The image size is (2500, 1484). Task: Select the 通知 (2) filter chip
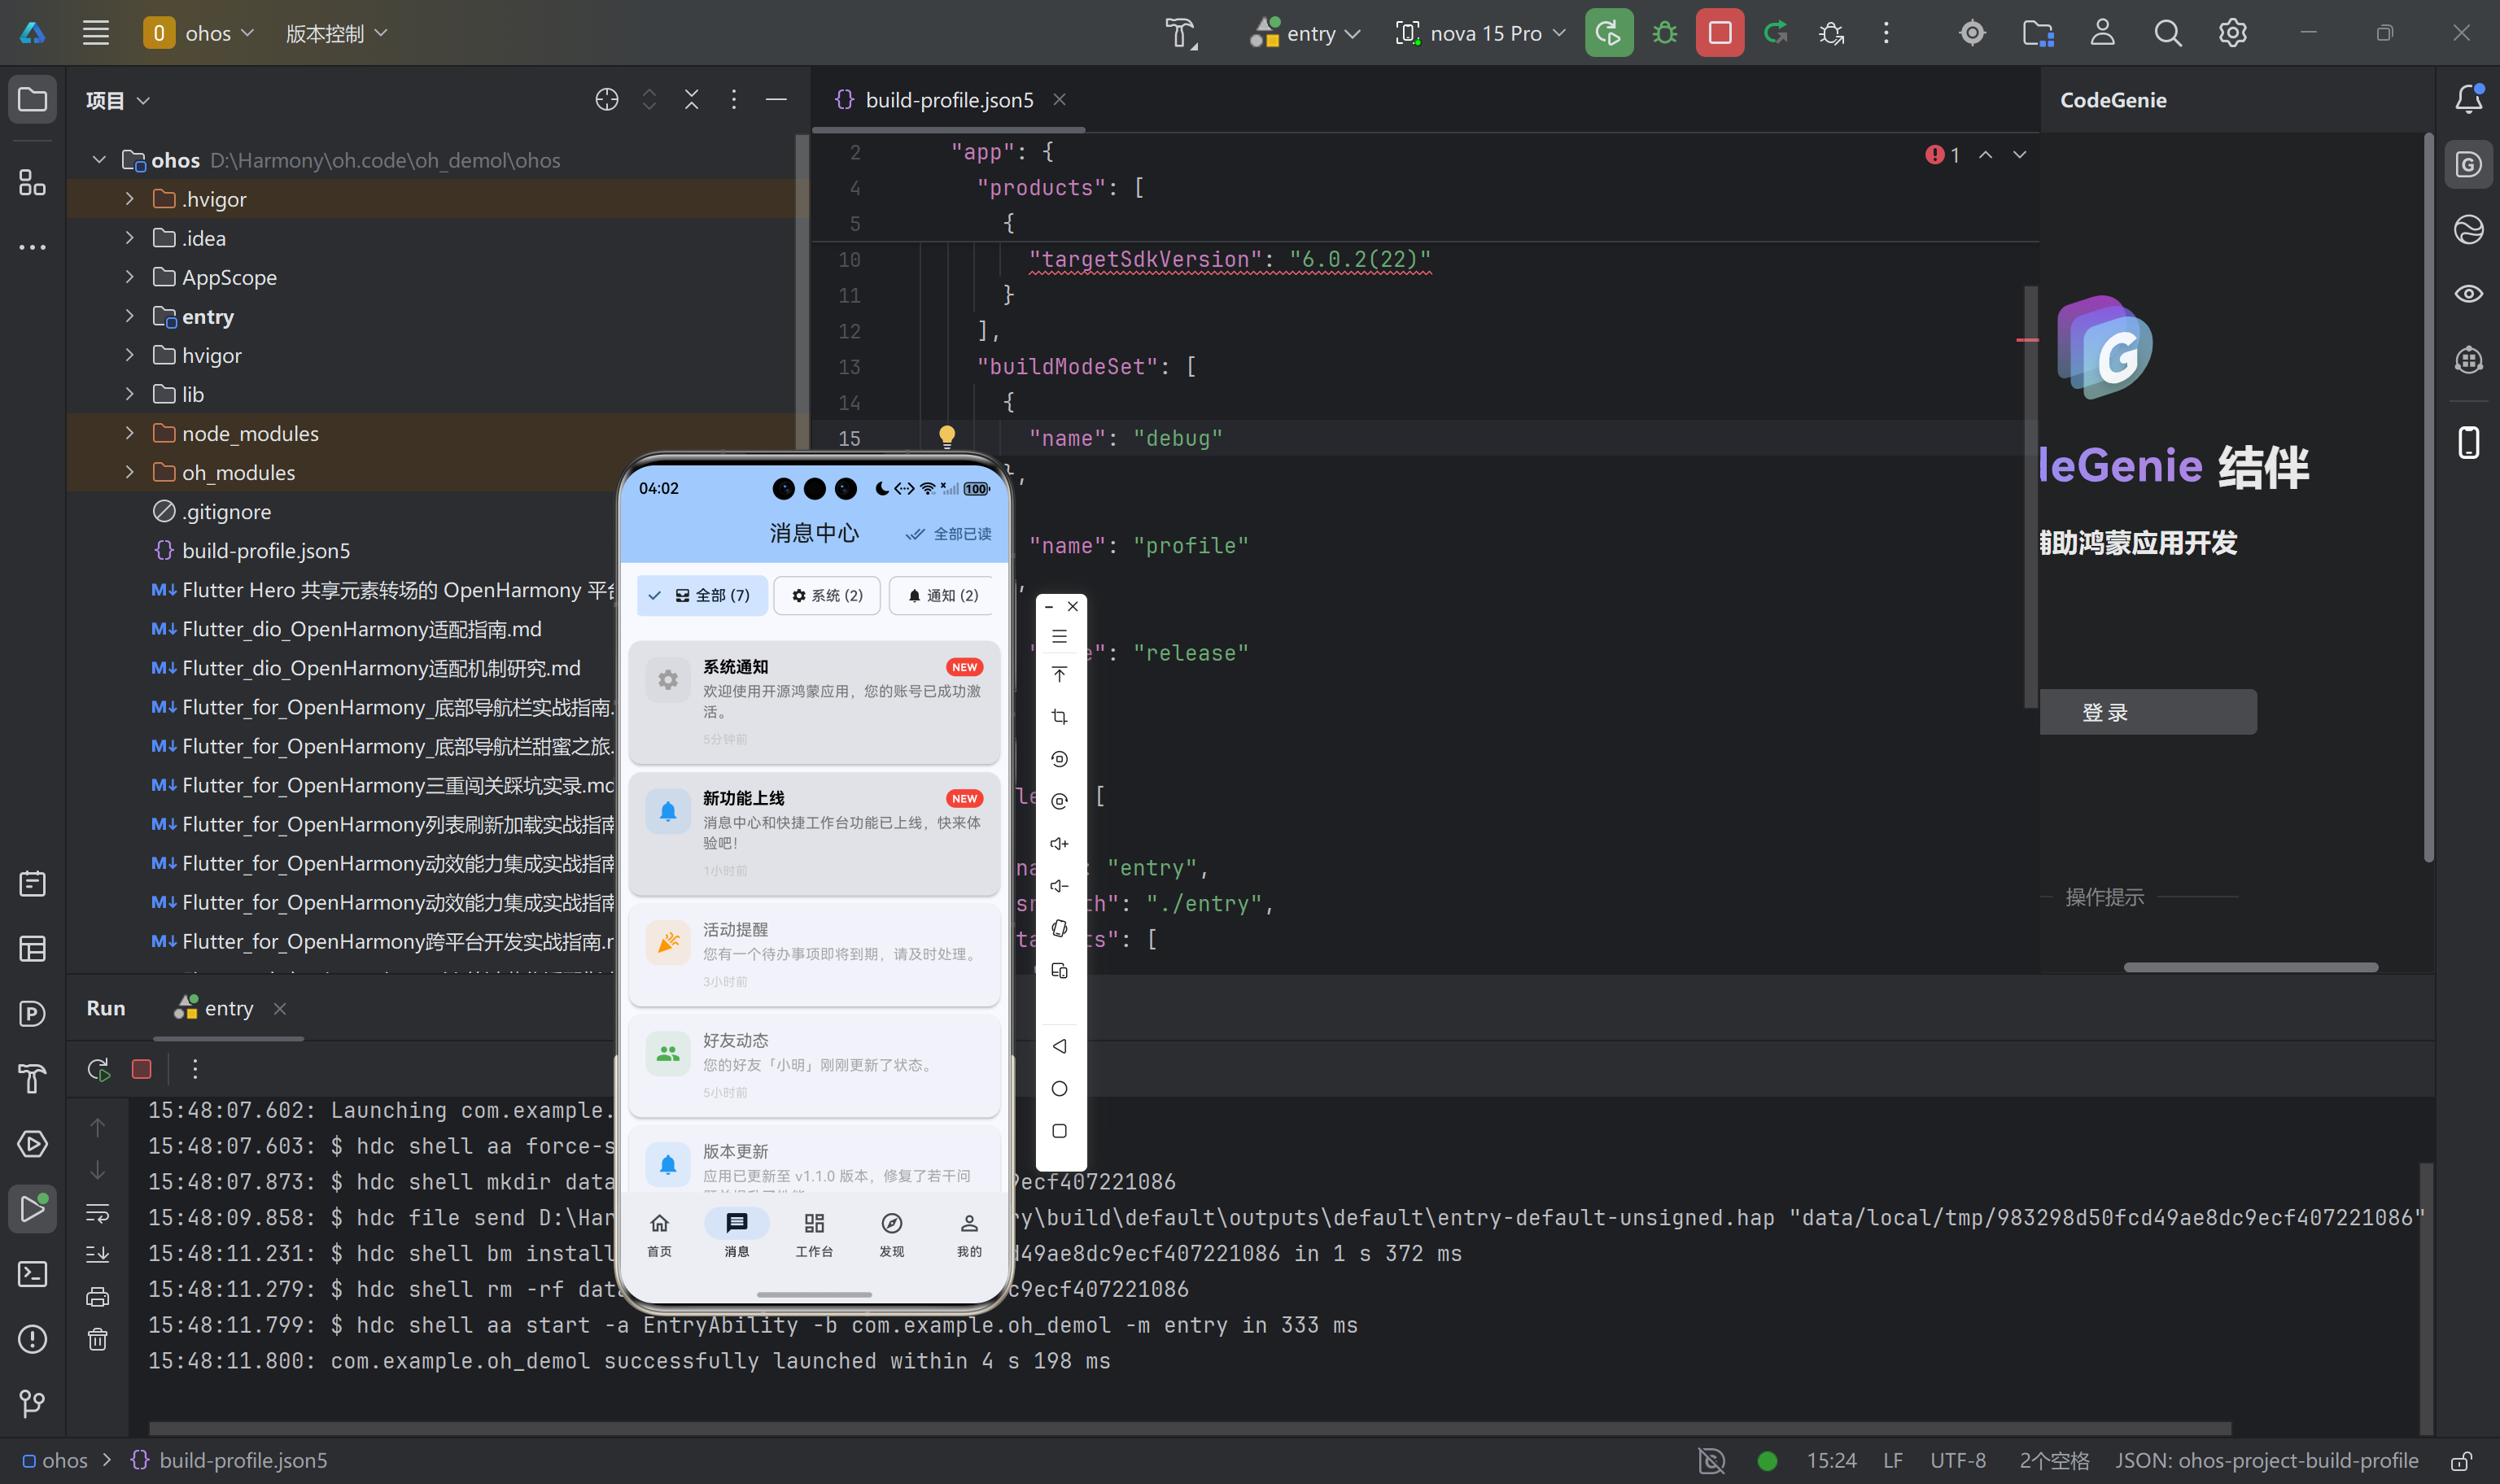[x=941, y=595]
